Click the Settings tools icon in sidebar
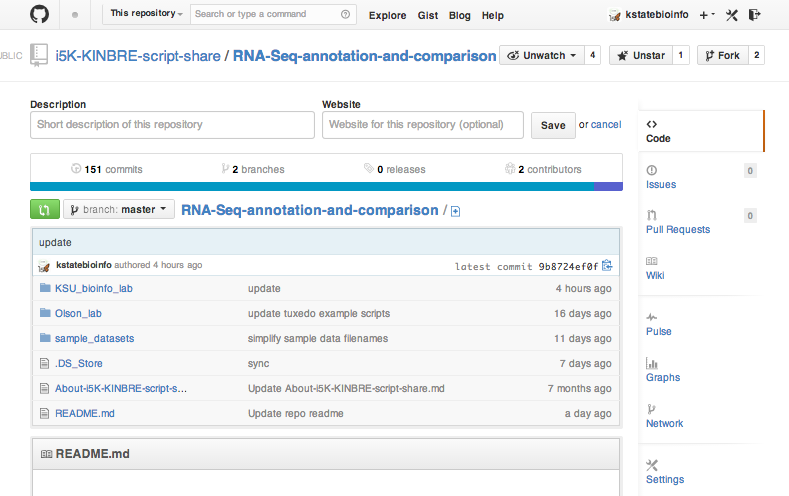Viewport: 789px width, 496px height. pos(652,465)
